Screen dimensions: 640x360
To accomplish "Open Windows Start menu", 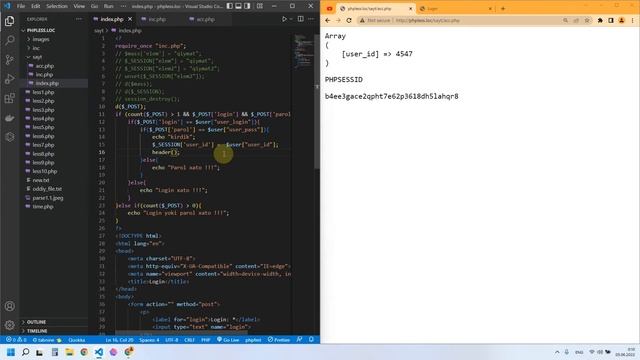I will click(x=11, y=352).
